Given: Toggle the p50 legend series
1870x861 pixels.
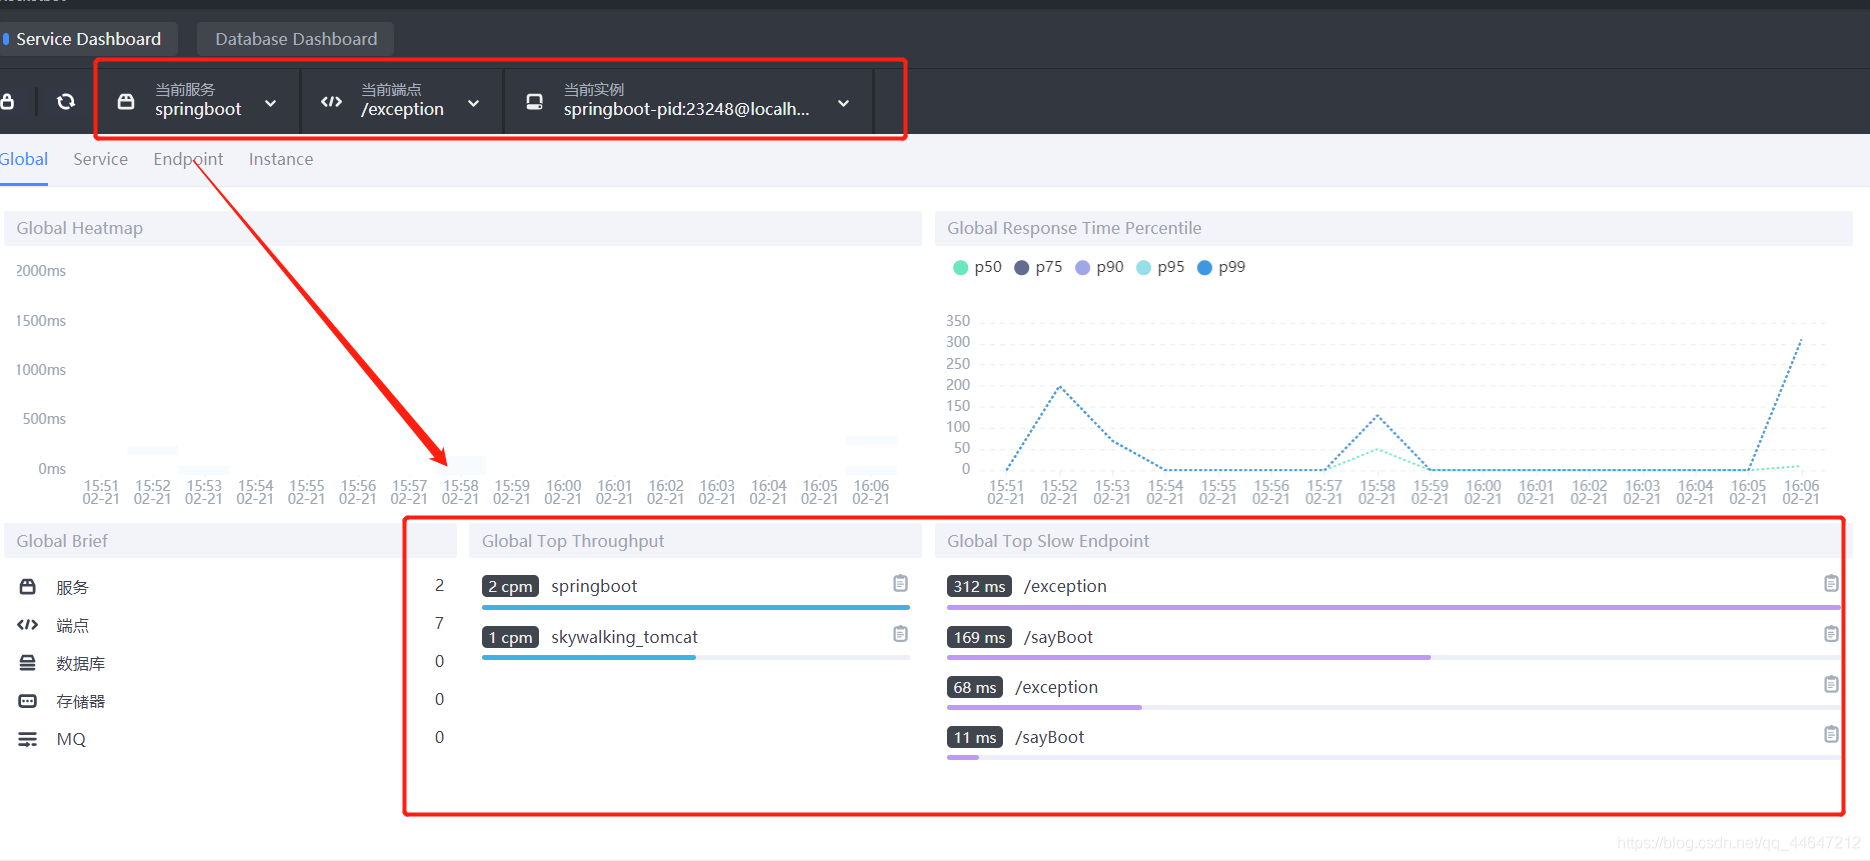Looking at the screenshot, I should coord(977,267).
